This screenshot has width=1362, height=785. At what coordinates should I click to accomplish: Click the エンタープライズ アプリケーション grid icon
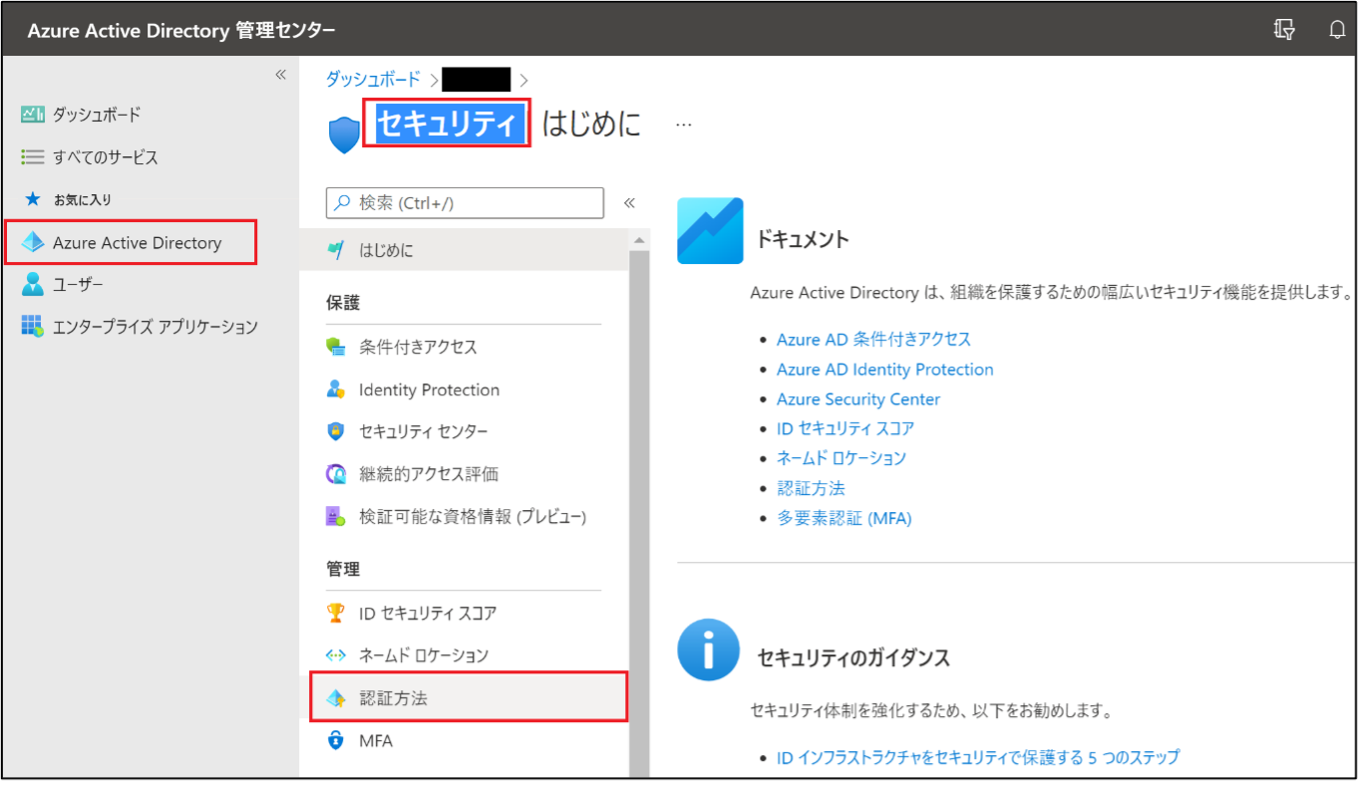coord(33,326)
